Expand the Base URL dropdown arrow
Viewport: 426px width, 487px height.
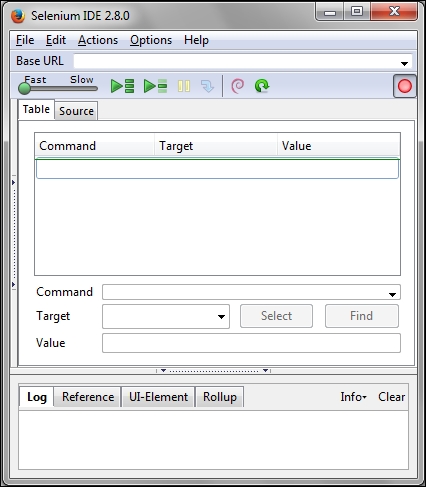pyautogui.click(x=404, y=63)
